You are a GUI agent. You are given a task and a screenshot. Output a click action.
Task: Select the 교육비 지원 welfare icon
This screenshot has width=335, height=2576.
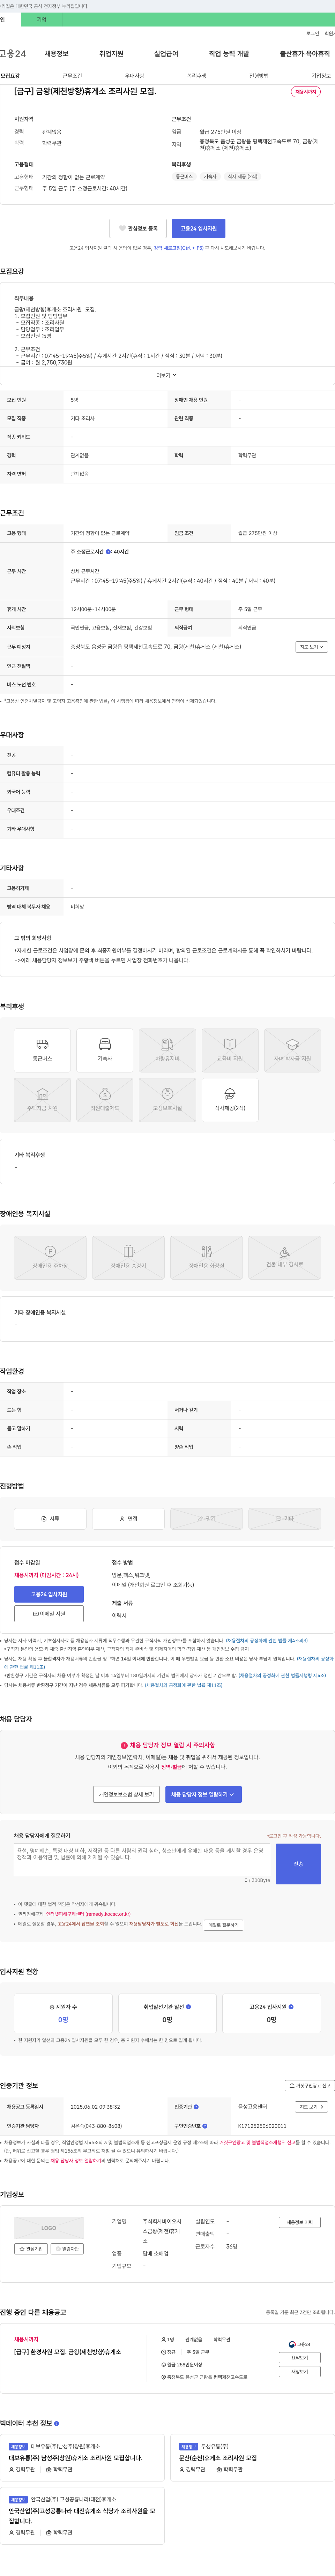tap(230, 1050)
